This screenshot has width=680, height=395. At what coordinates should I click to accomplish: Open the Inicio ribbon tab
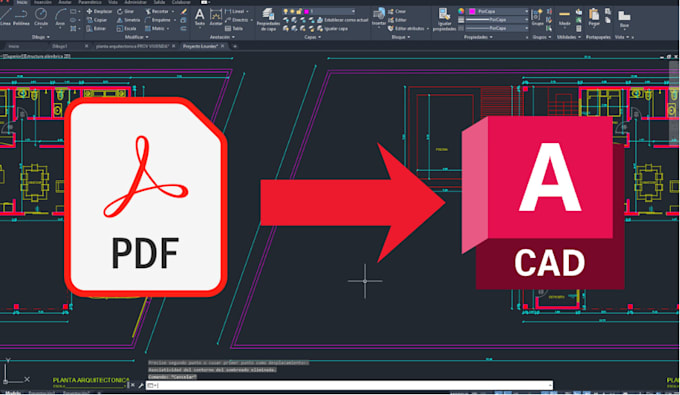tap(22, 2)
